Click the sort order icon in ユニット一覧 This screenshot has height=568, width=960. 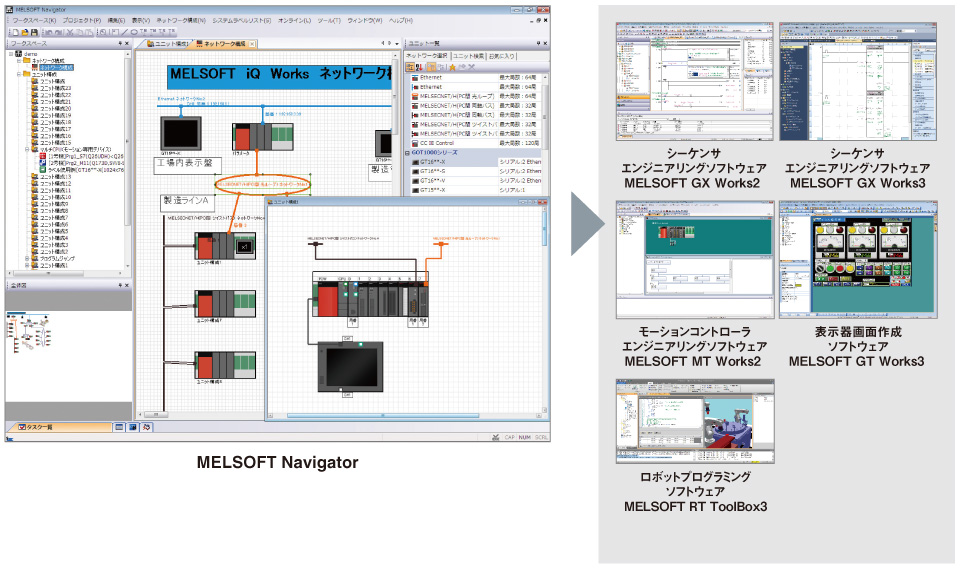coord(419,67)
